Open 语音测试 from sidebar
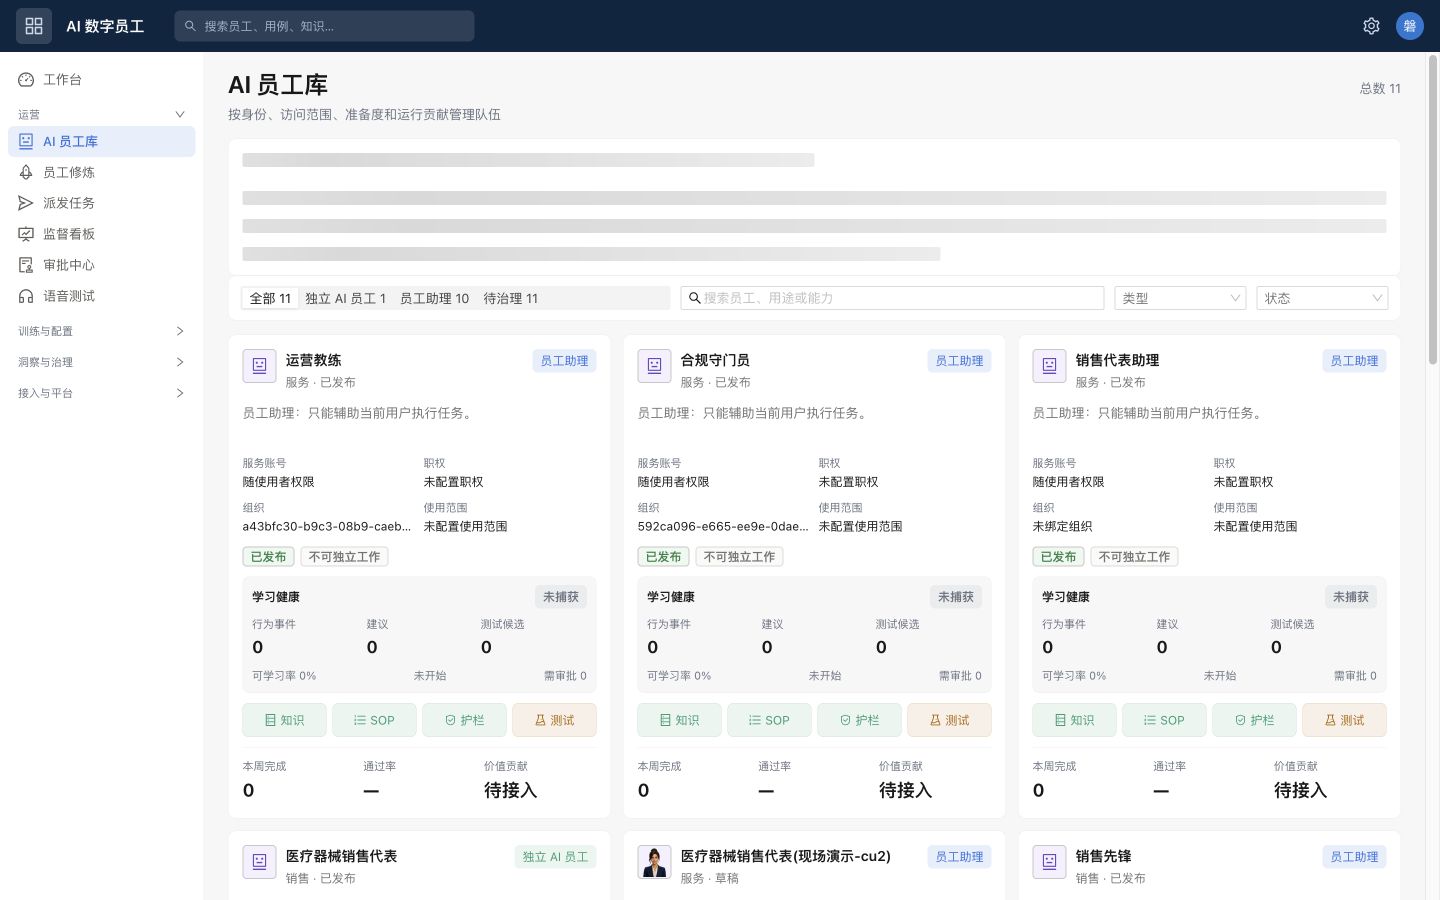Image resolution: width=1440 pixels, height=900 pixels. (x=102, y=296)
